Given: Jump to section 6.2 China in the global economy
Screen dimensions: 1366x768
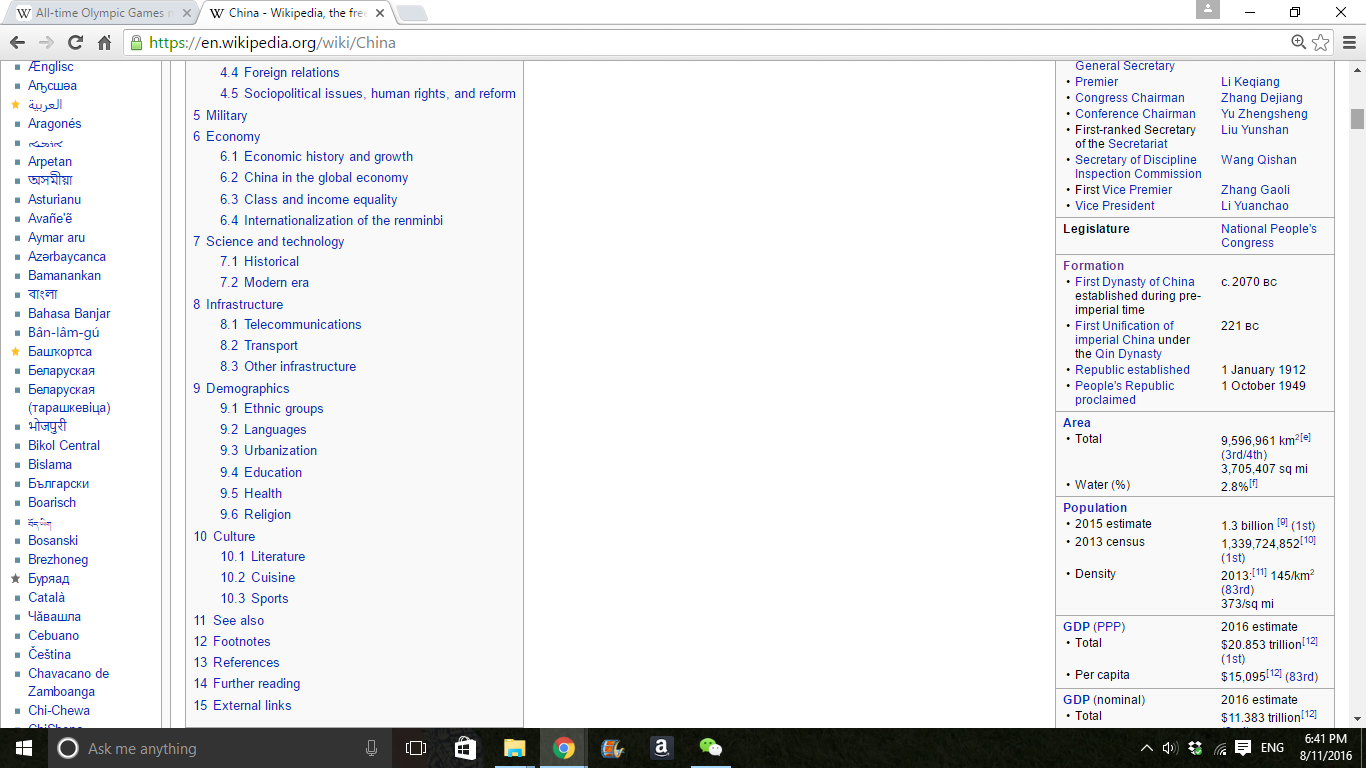Looking at the screenshot, I should (x=326, y=178).
